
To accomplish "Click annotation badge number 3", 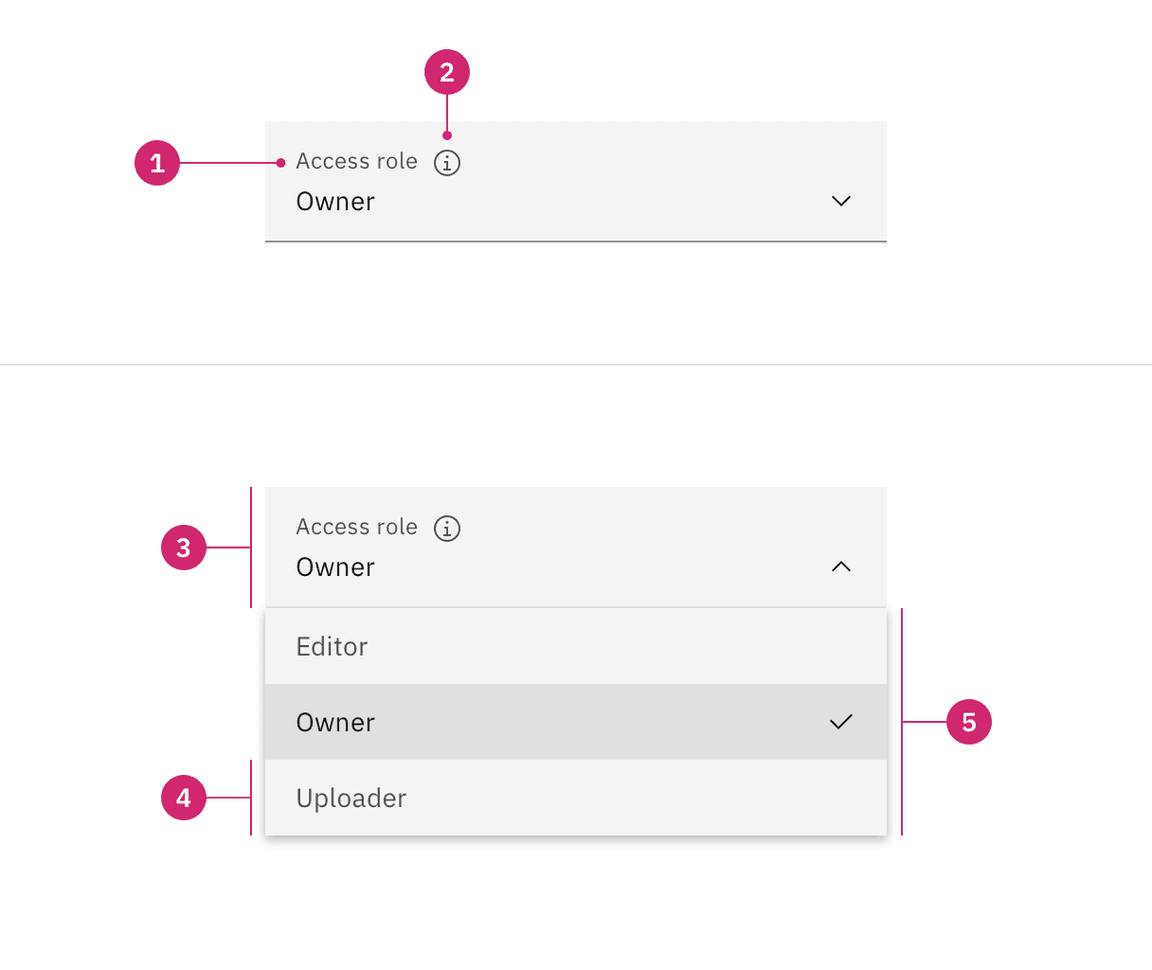I will click(183, 548).
